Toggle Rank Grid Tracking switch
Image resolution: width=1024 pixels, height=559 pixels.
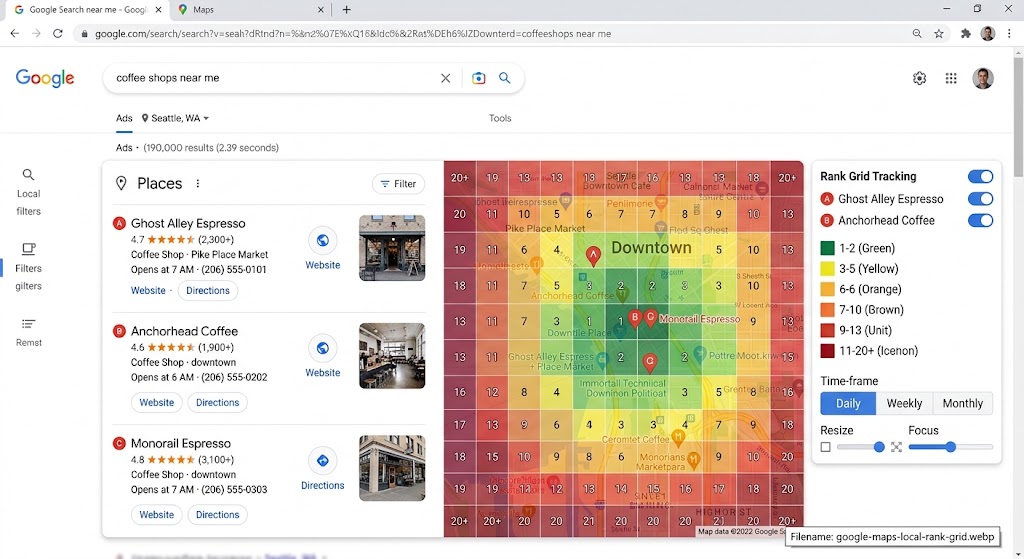(x=980, y=176)
